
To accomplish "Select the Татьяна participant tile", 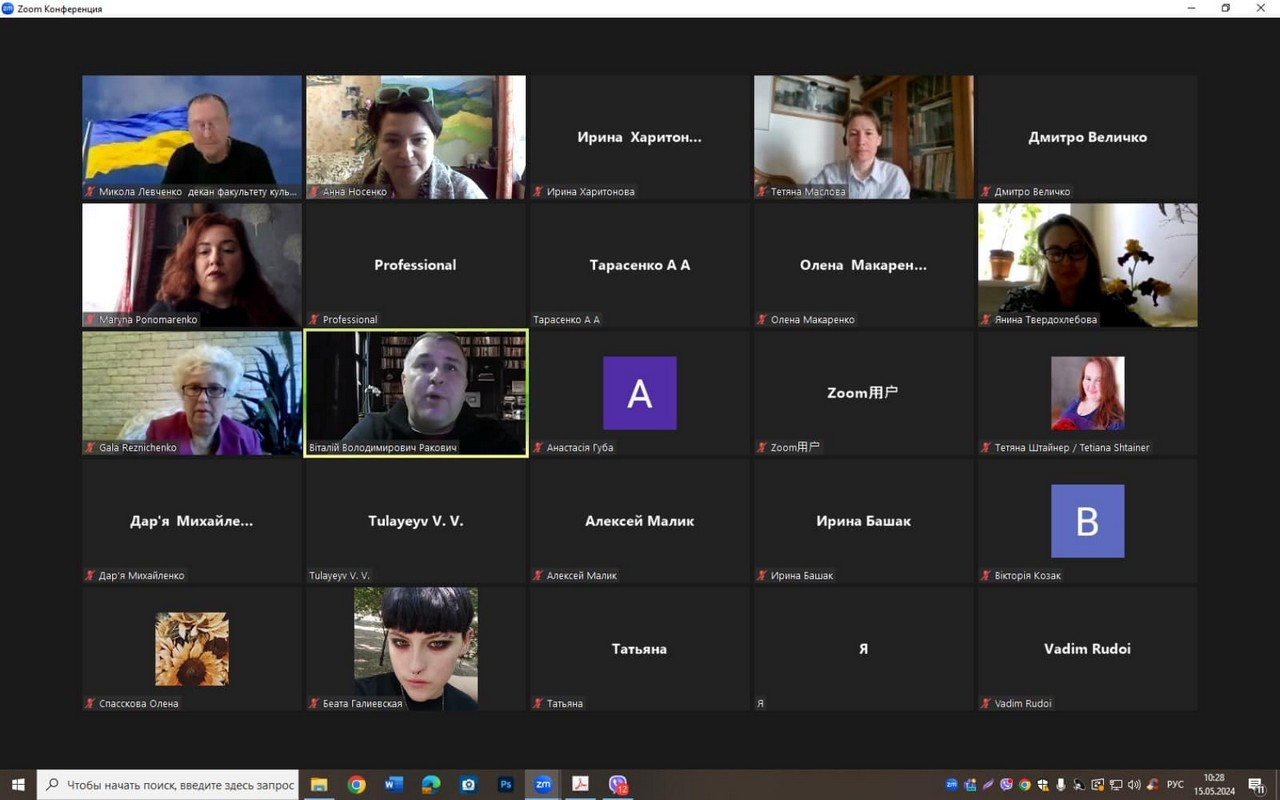I will [x=640, y=649].
